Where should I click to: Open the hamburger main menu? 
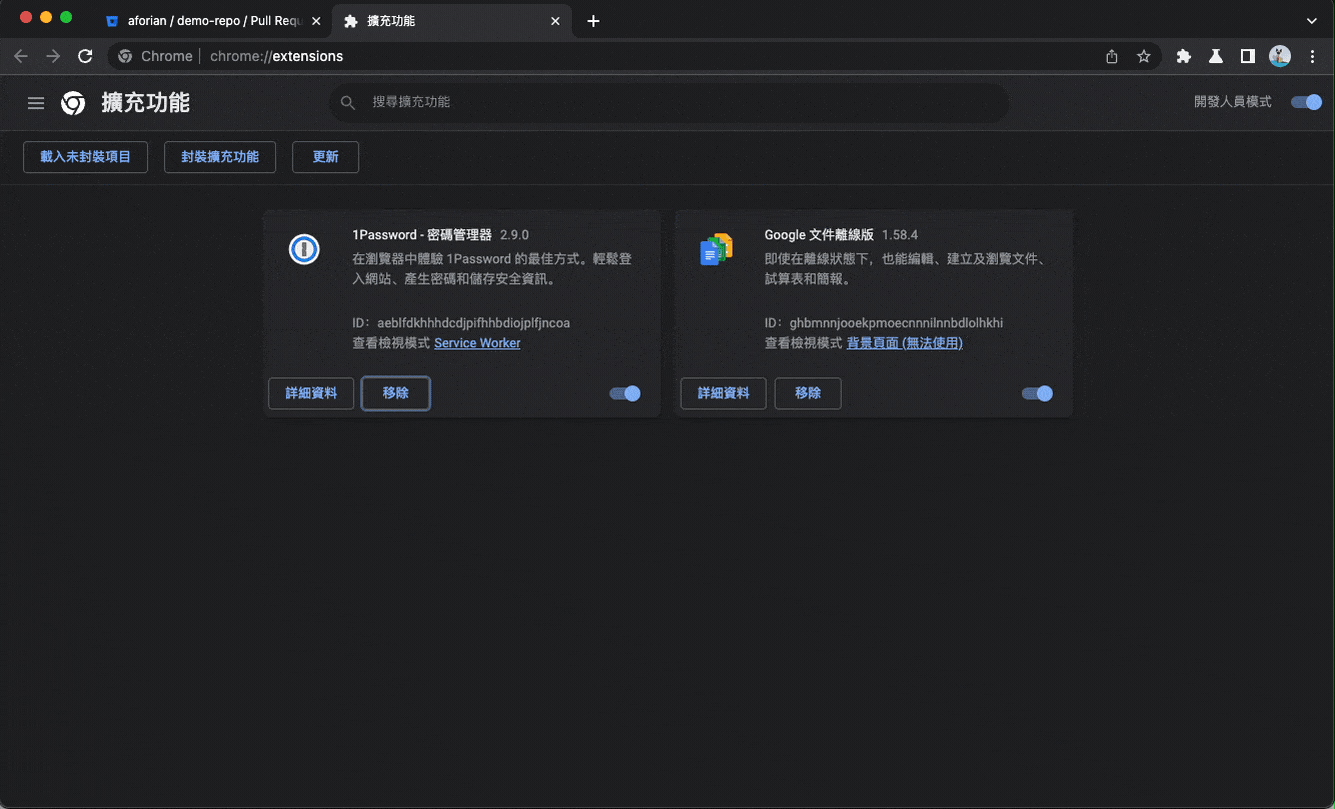[36, 103]
